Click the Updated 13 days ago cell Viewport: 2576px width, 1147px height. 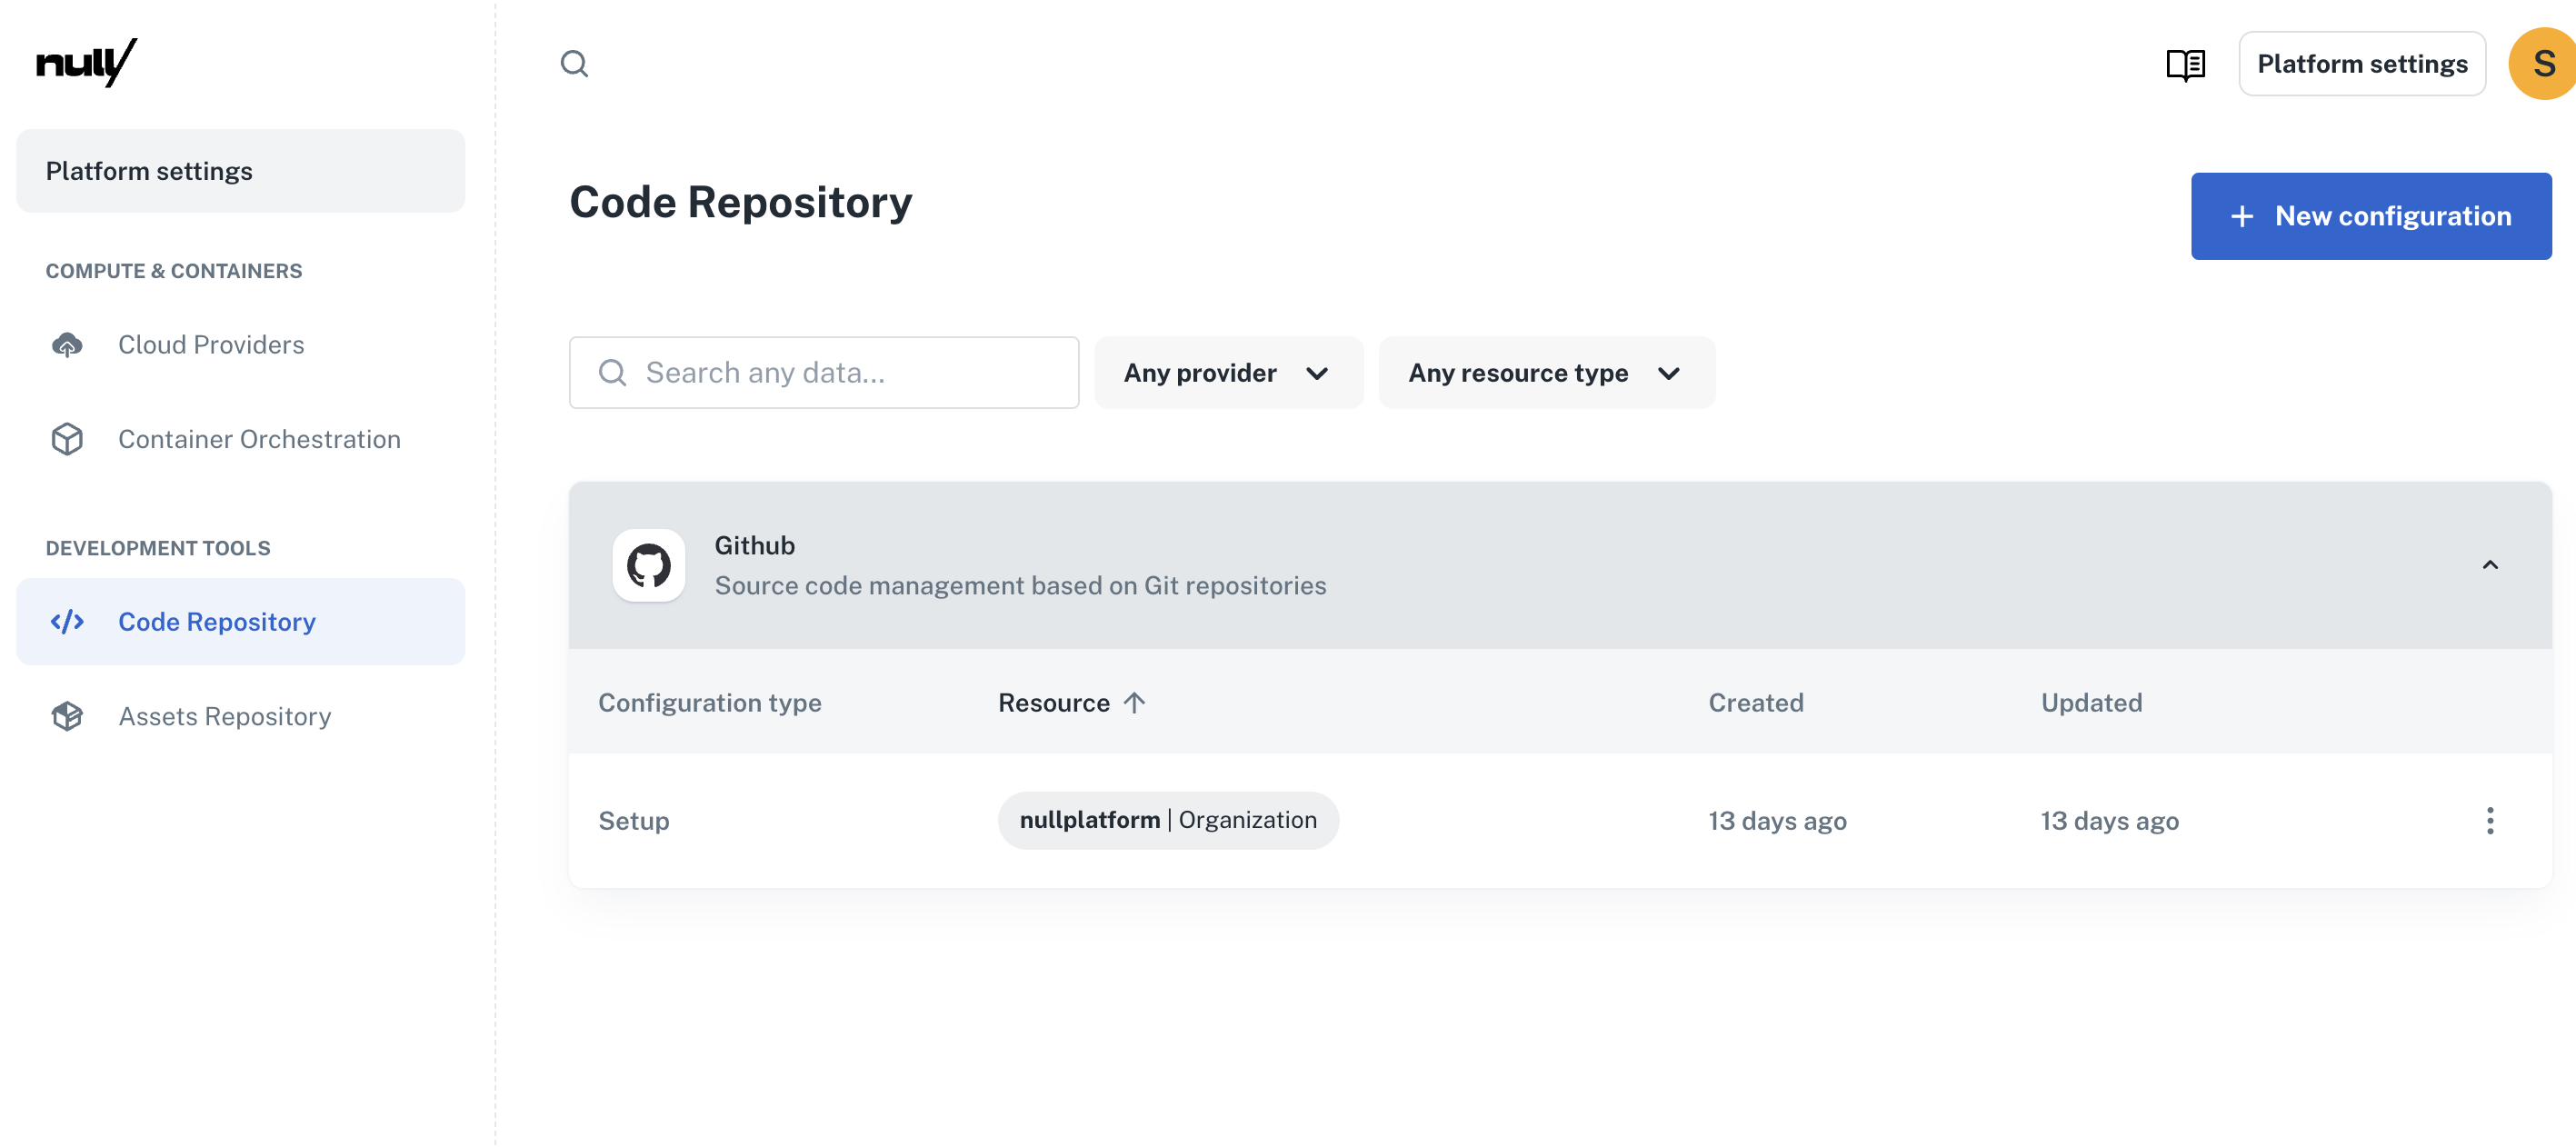coord(2110,821)
